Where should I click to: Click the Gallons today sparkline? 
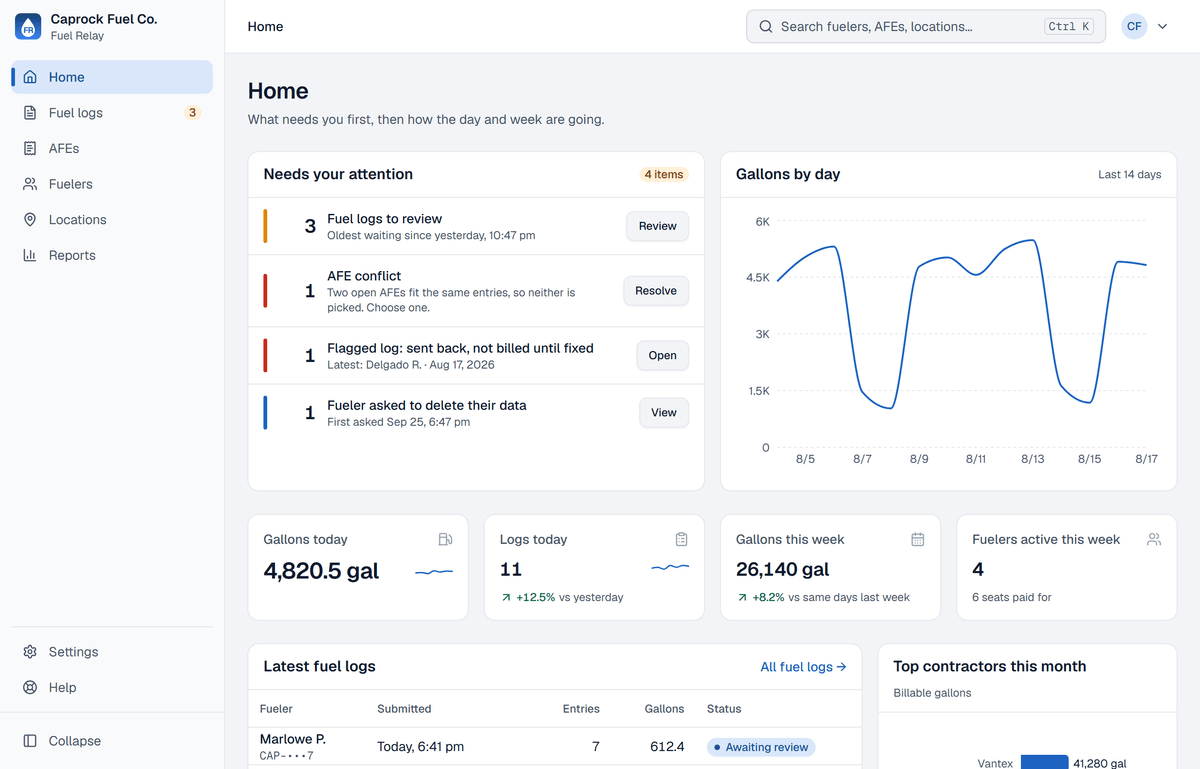point(434,572)
